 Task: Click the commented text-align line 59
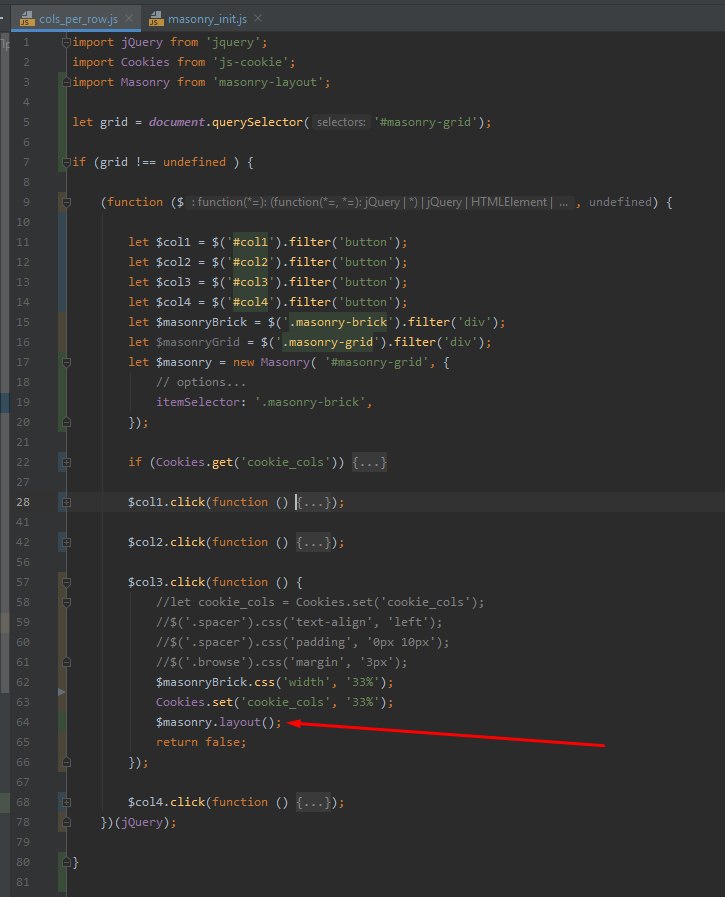click(299, 622)
